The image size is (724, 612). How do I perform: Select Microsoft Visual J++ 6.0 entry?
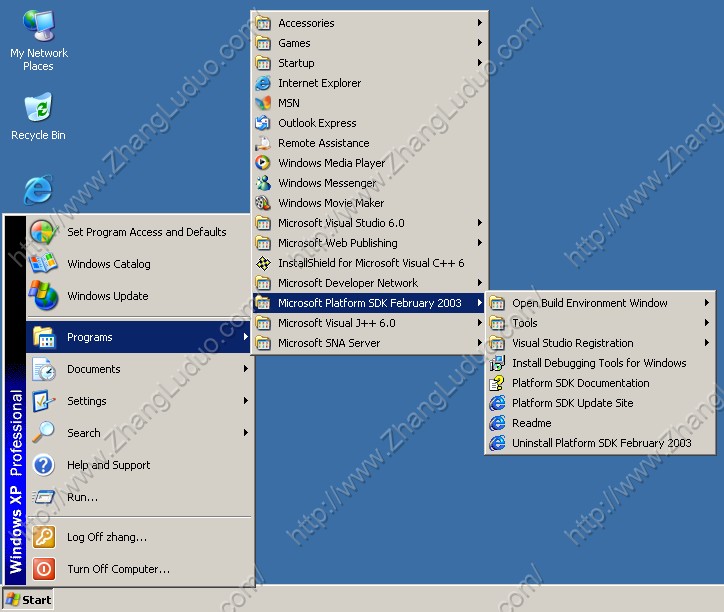pyautogui.click(x=368, y=323)
